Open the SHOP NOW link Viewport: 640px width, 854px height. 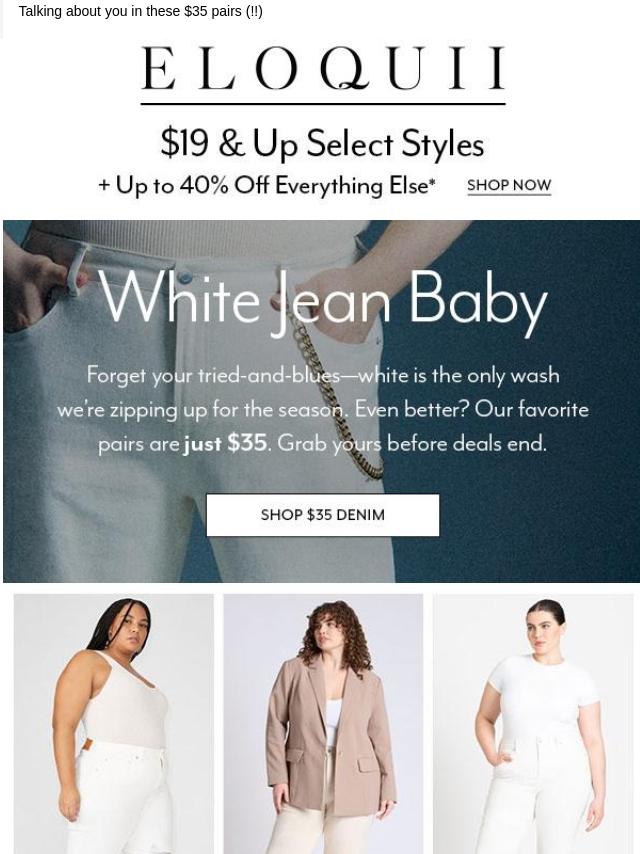[509, 185]
